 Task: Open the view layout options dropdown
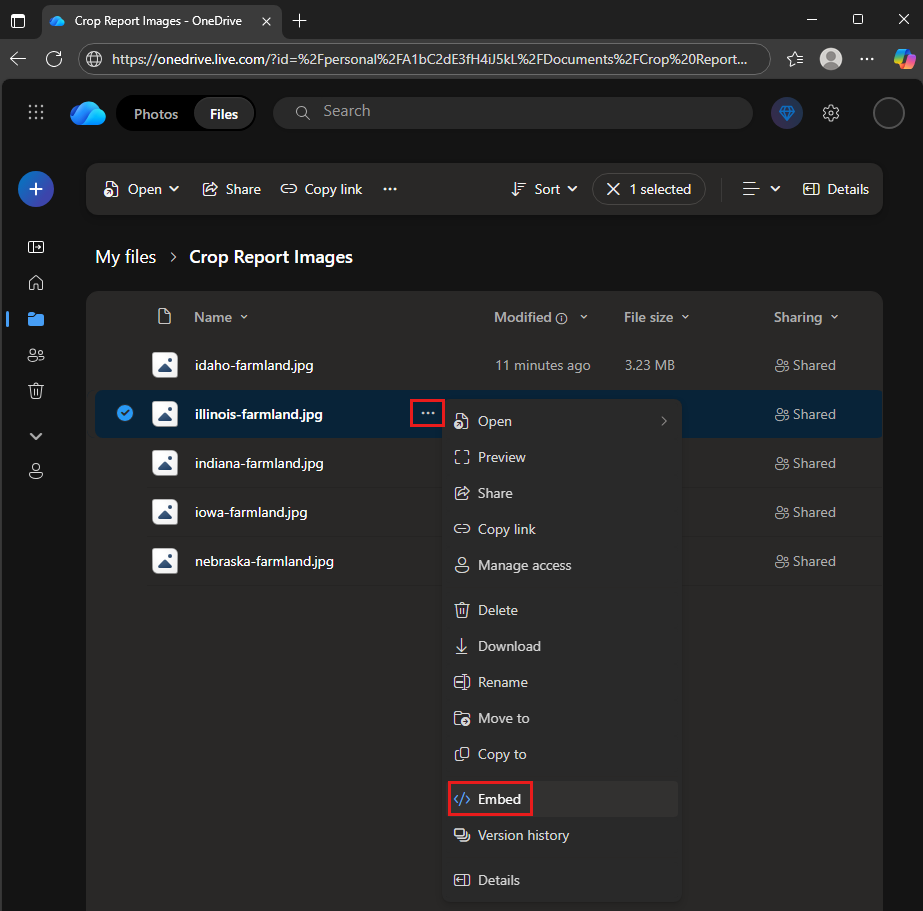pyautogui.click(x=761, y=189)
